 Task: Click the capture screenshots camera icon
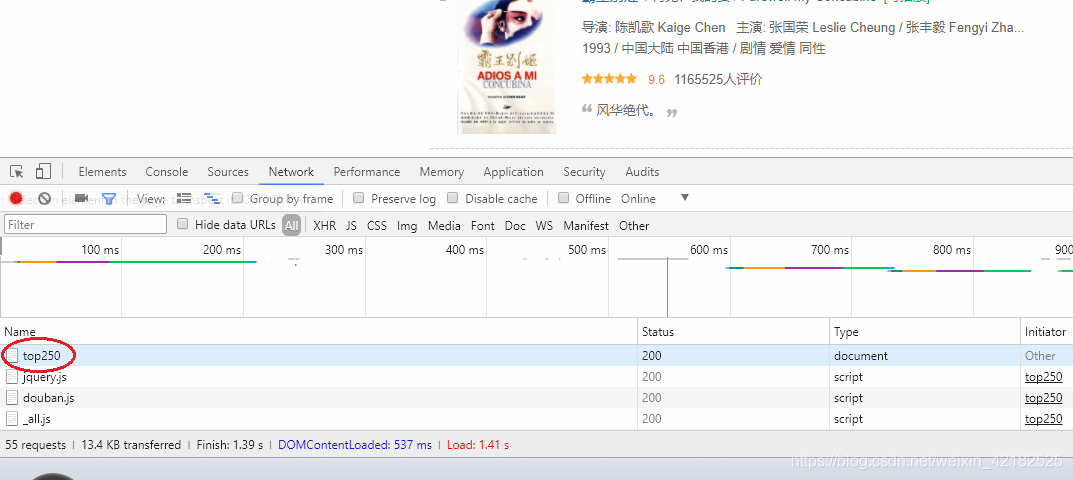(x=81, y=198)
